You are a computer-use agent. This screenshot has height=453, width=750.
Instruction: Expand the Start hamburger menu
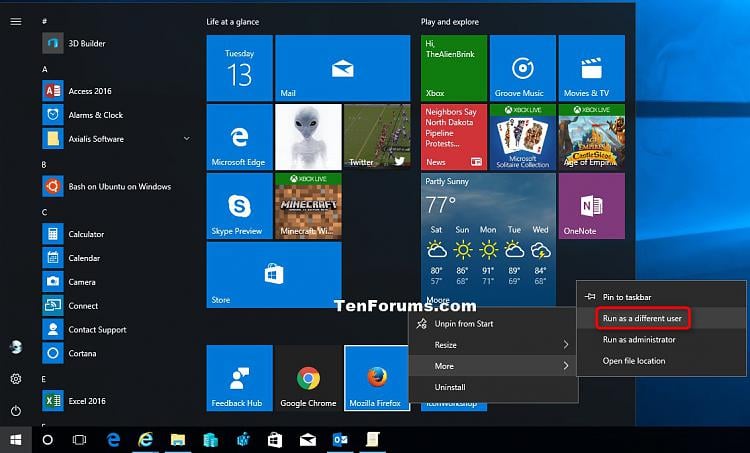(16, 22)
